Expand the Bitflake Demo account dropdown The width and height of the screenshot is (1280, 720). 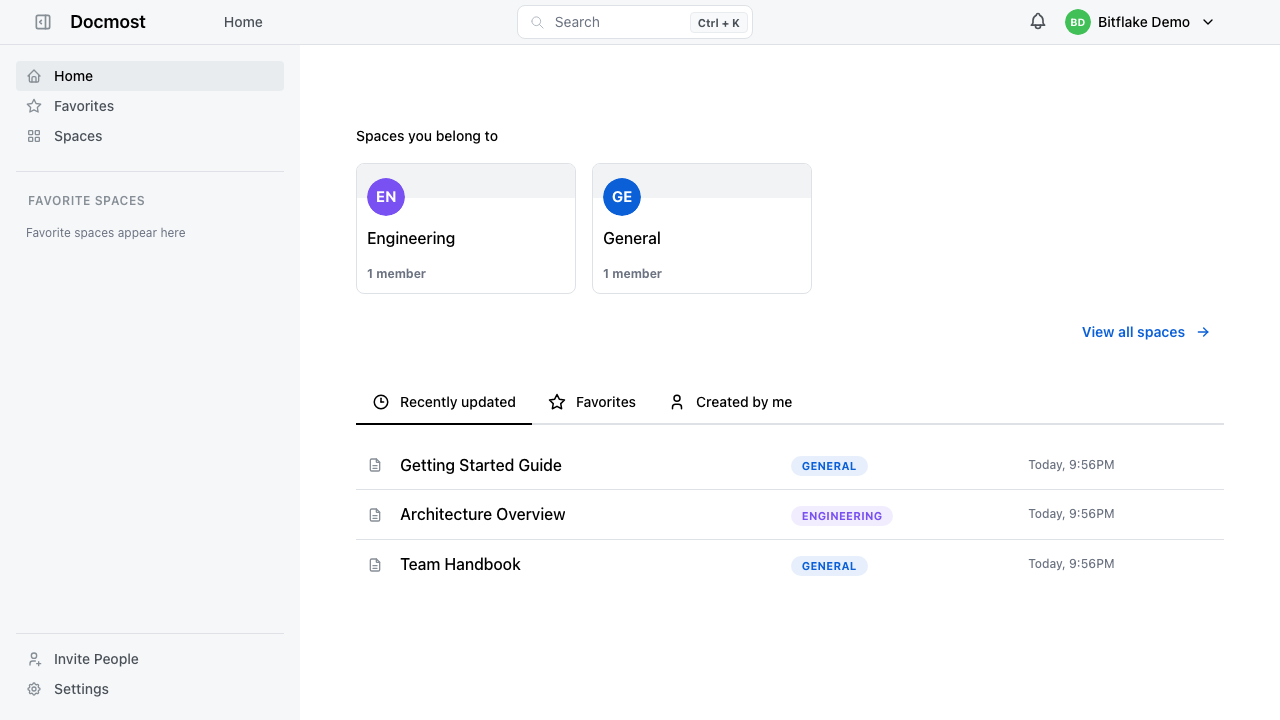(1208, 22)
